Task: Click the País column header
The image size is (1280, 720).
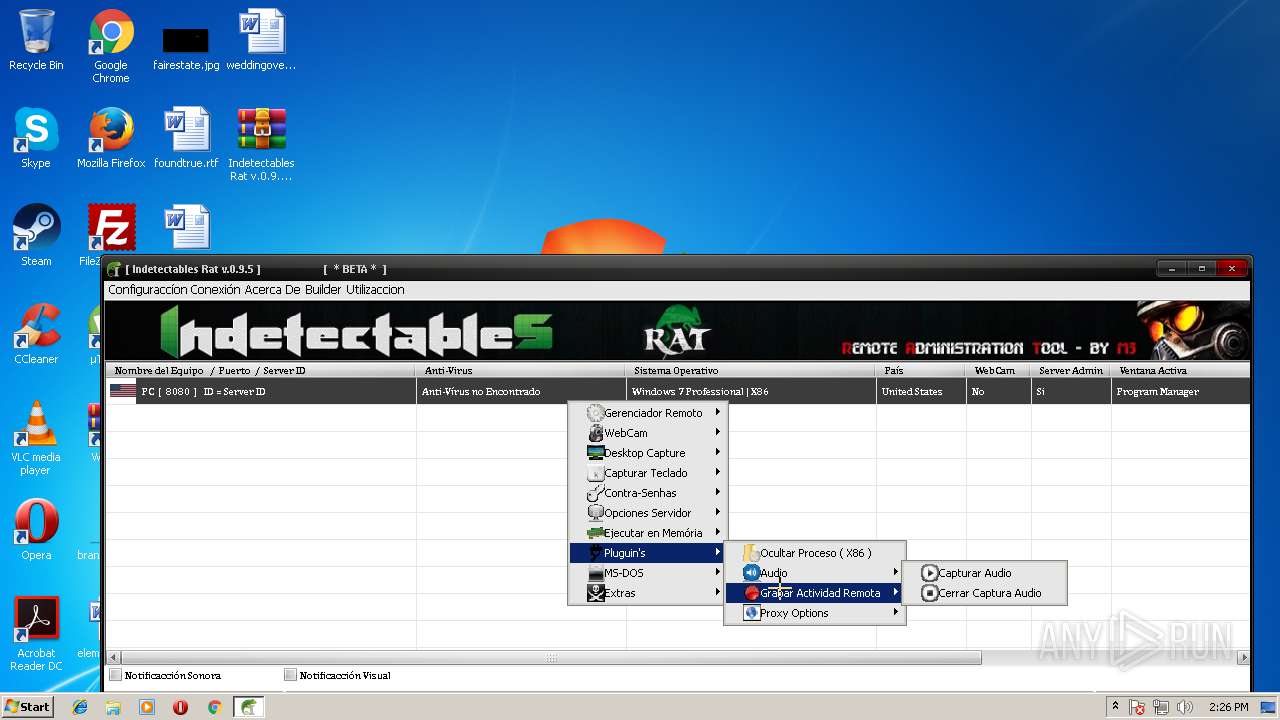Action: (921, 371)
